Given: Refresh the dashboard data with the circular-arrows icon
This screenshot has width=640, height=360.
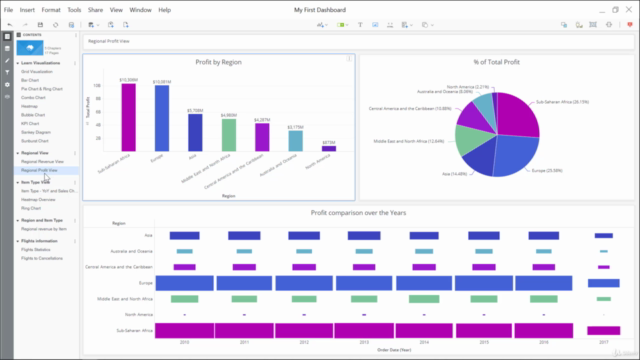Looking at the screenshot, I should click(x=56, y=25).
